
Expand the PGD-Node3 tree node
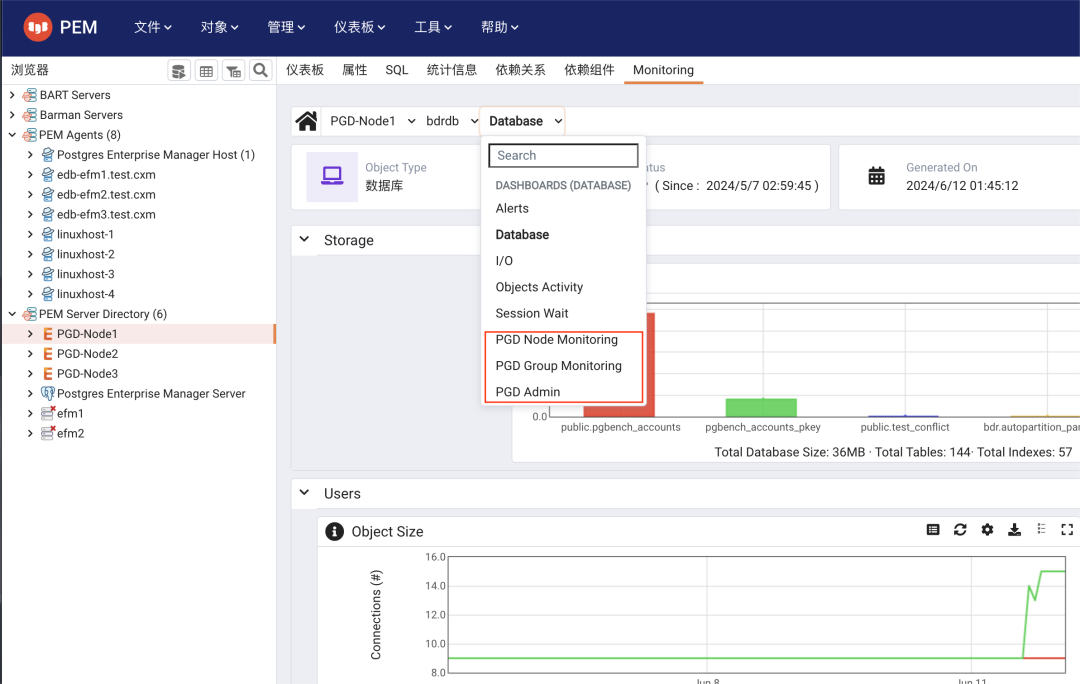pyautogui.click(x=30, y=373)
